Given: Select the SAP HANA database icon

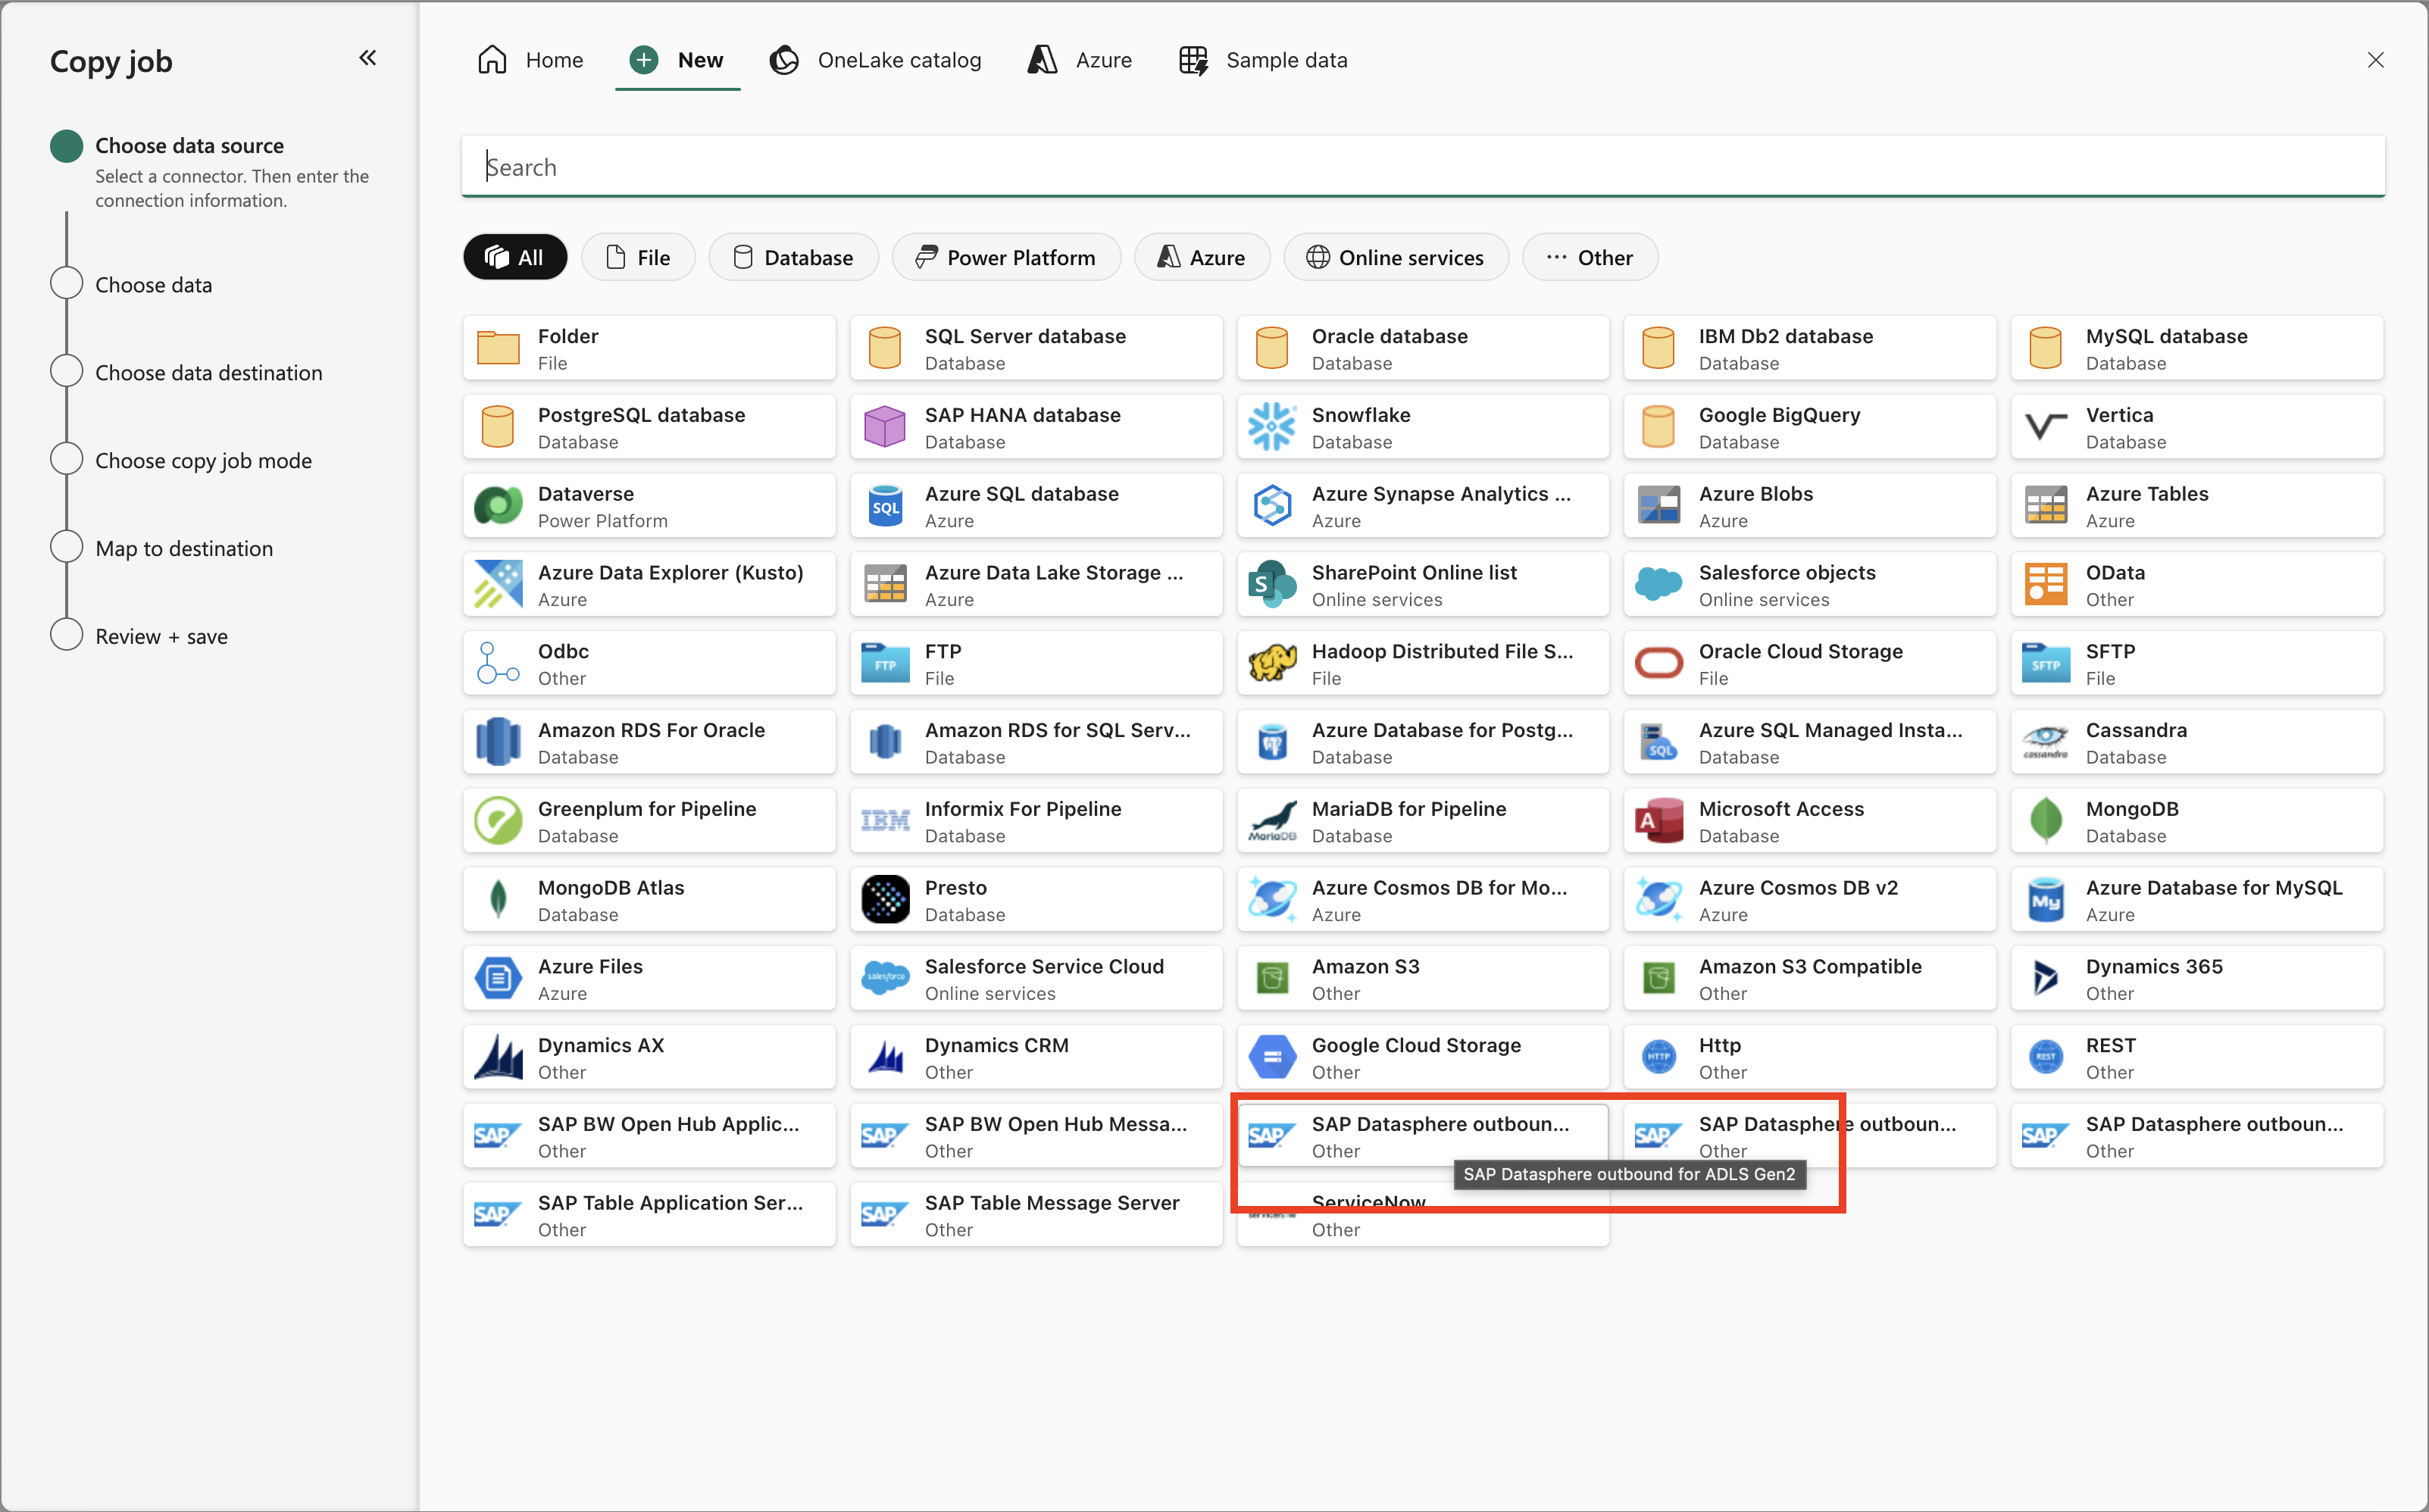Looking at the screenshot, I should (884, 426).
